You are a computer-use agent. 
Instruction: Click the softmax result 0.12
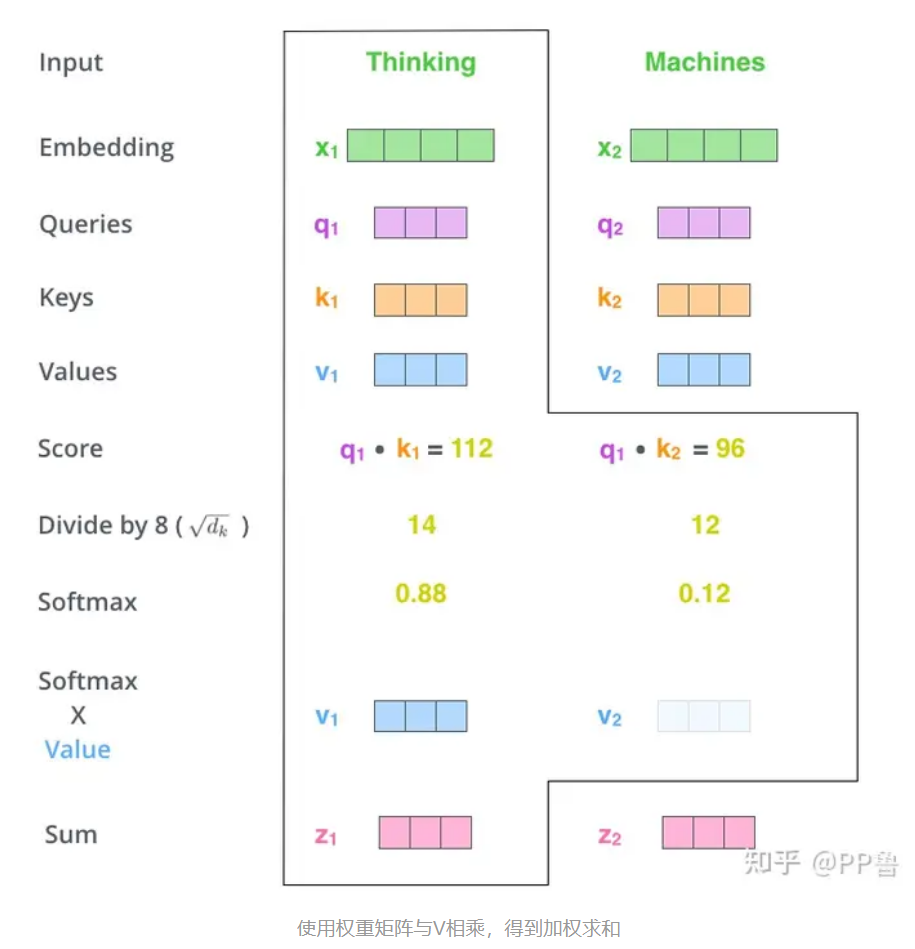tap(704, 593)
